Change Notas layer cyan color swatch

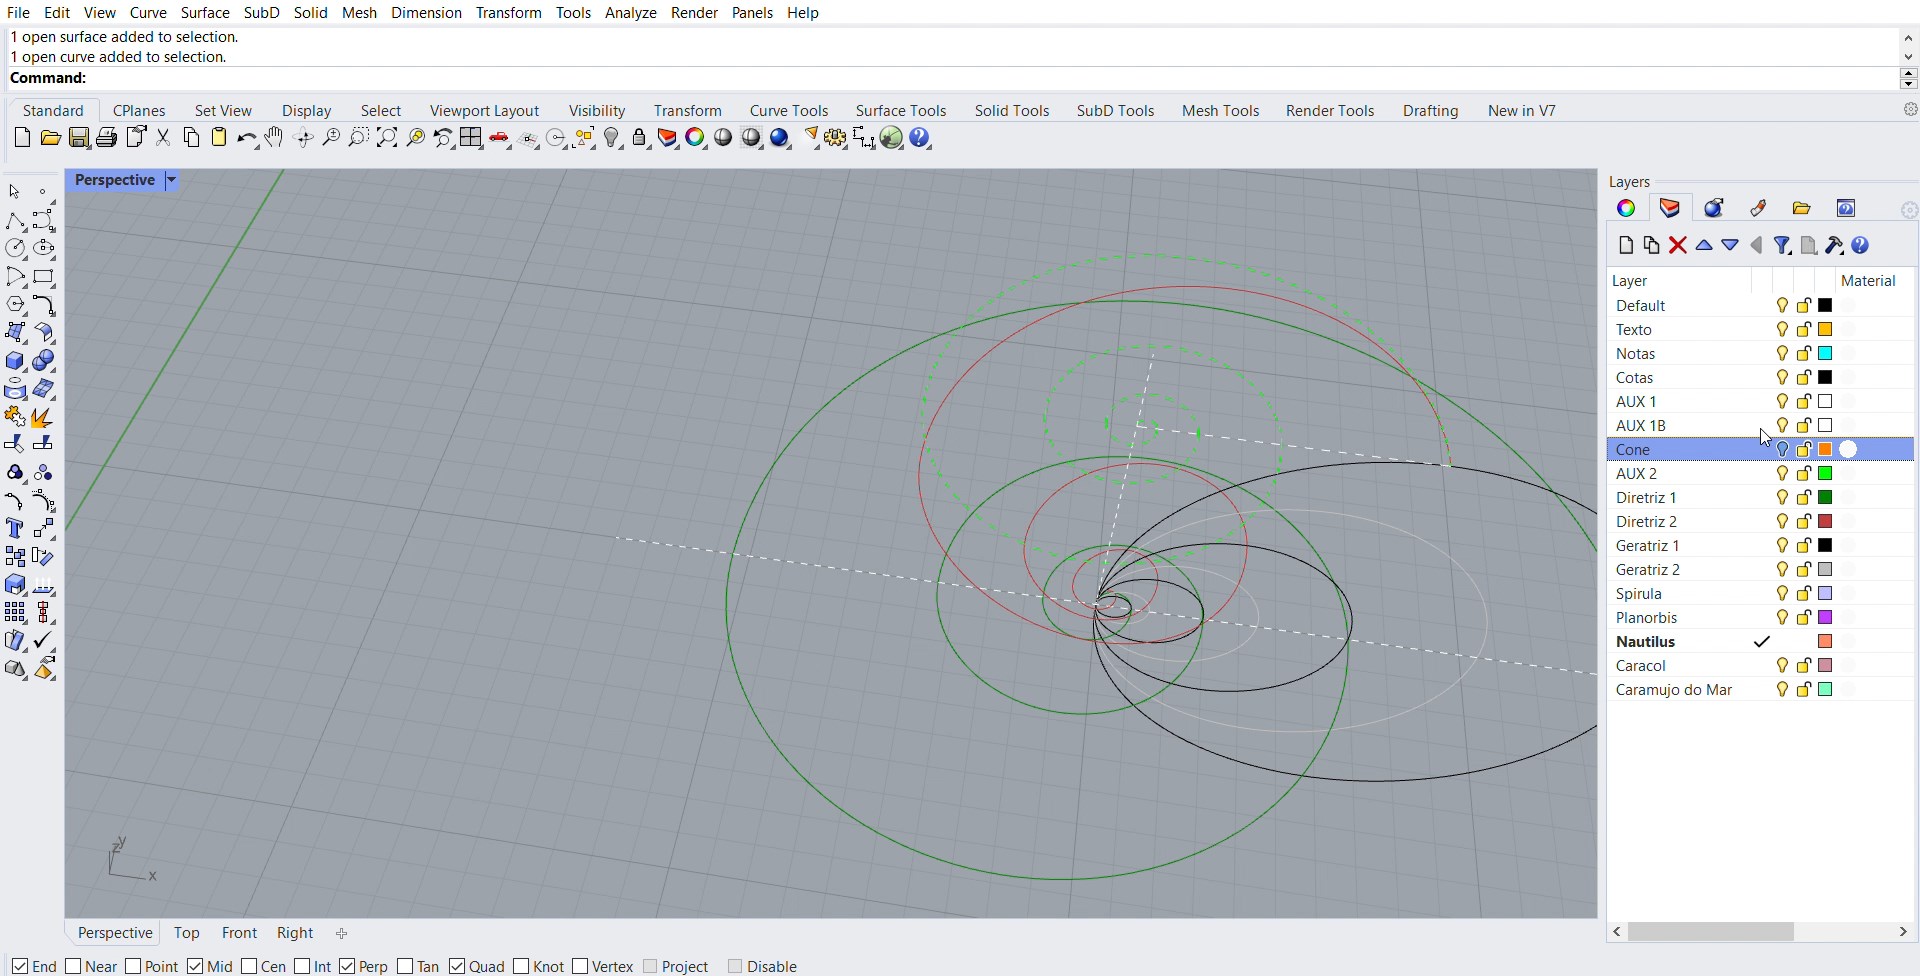click(1826, 354)
